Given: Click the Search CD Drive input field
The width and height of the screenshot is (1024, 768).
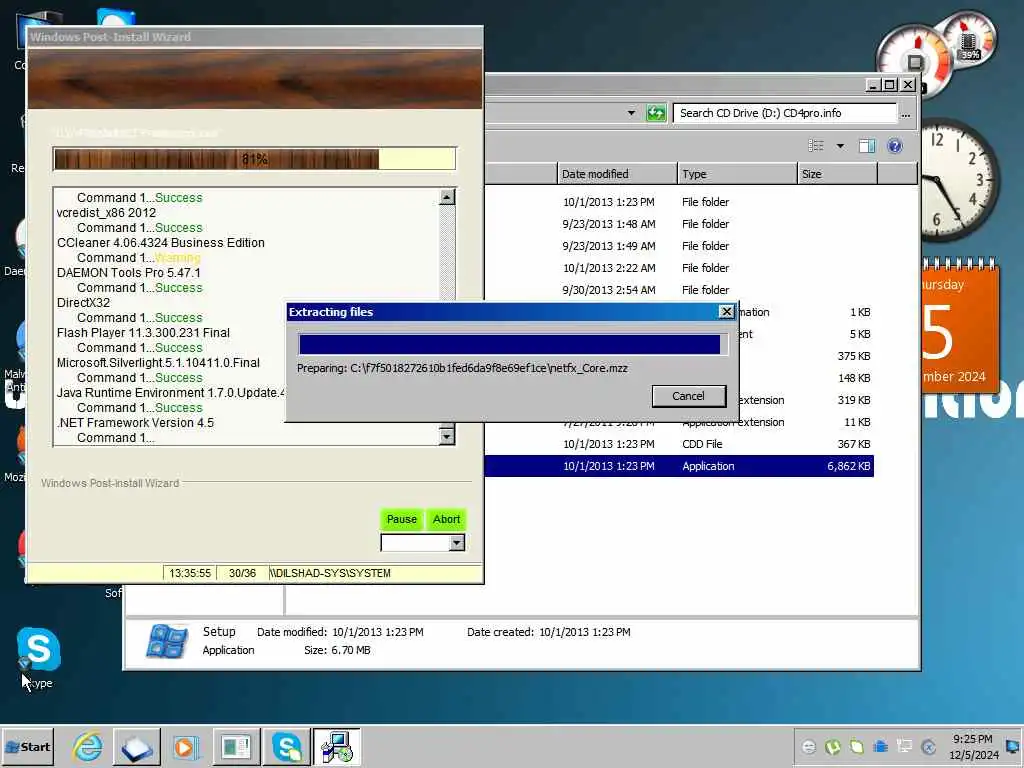Looking at the screenshot, I should pos(785,113).
